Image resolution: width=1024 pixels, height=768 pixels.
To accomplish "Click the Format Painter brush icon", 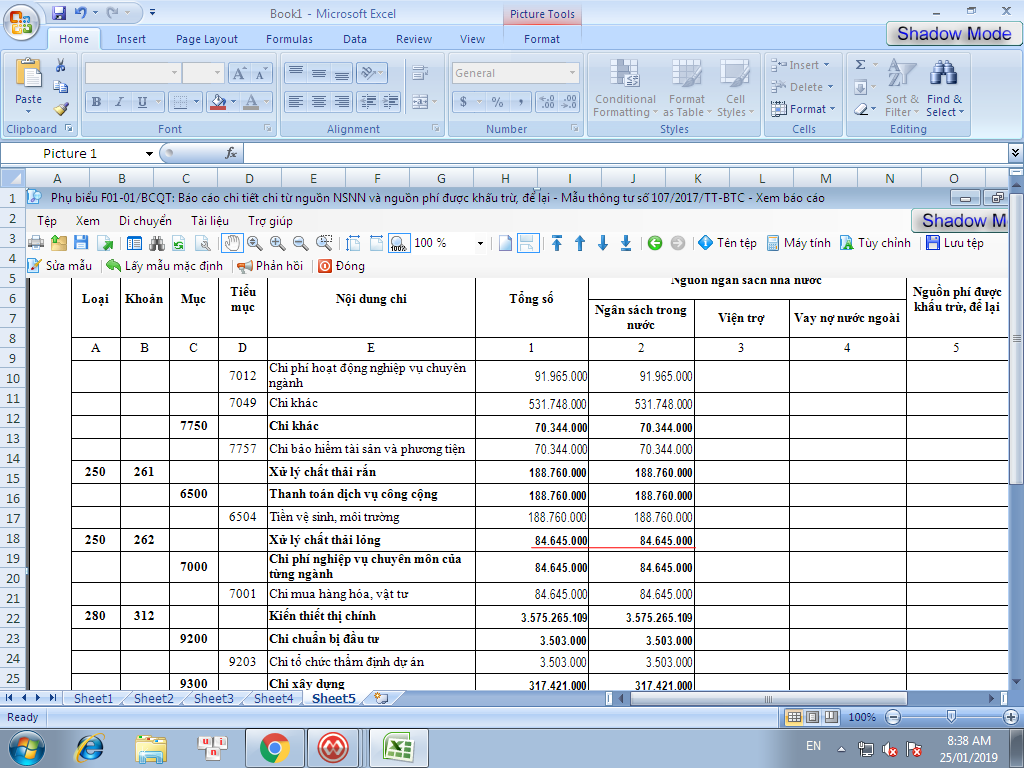I will 61,109.
